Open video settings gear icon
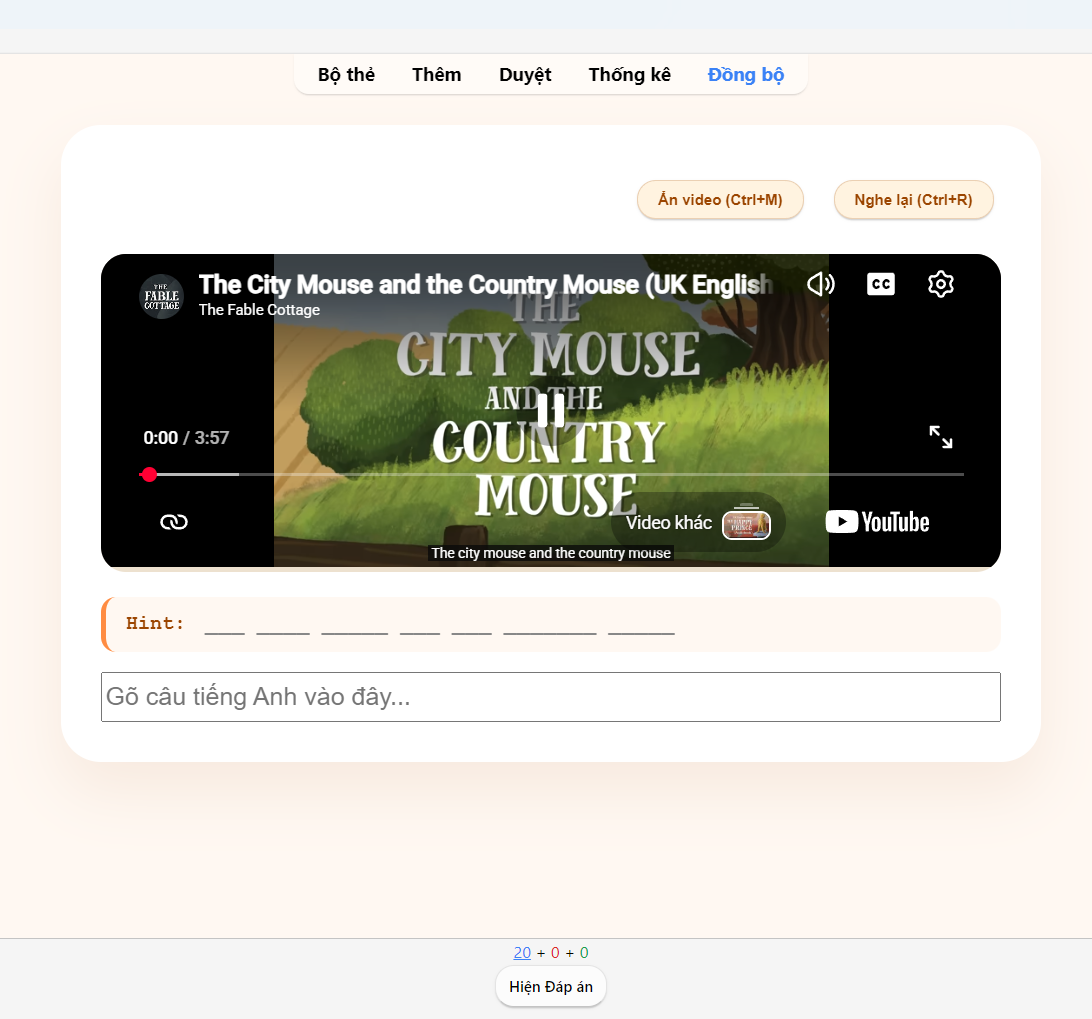This screenshot has height=1019, width=1092. 941,284
